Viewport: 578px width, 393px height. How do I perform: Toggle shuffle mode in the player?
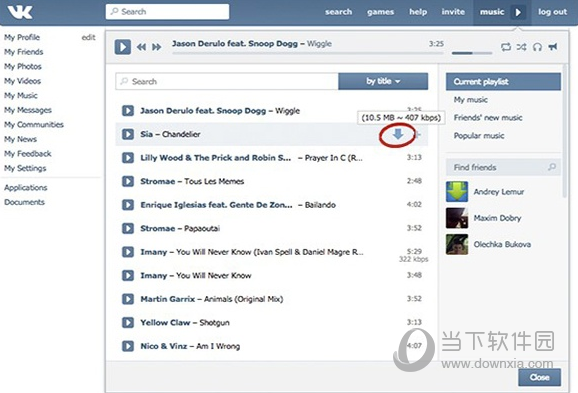point(521,47)
